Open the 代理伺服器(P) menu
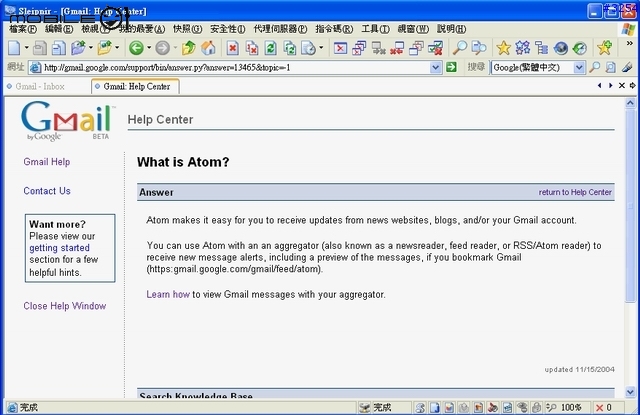 point(280,29)
